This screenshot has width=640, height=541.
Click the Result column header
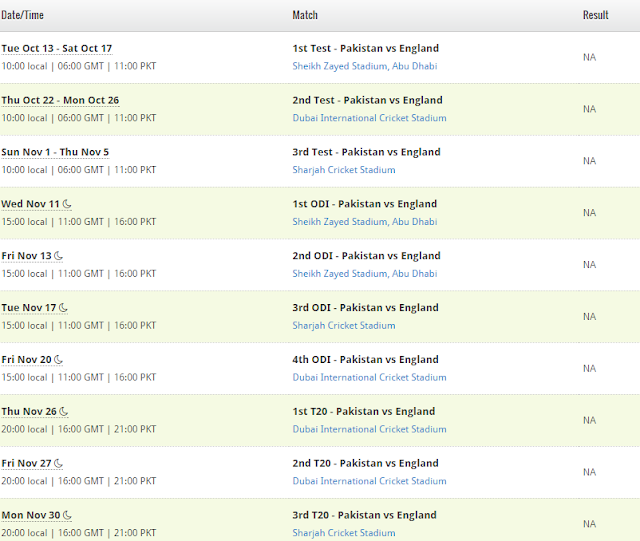tap(595, 16)
